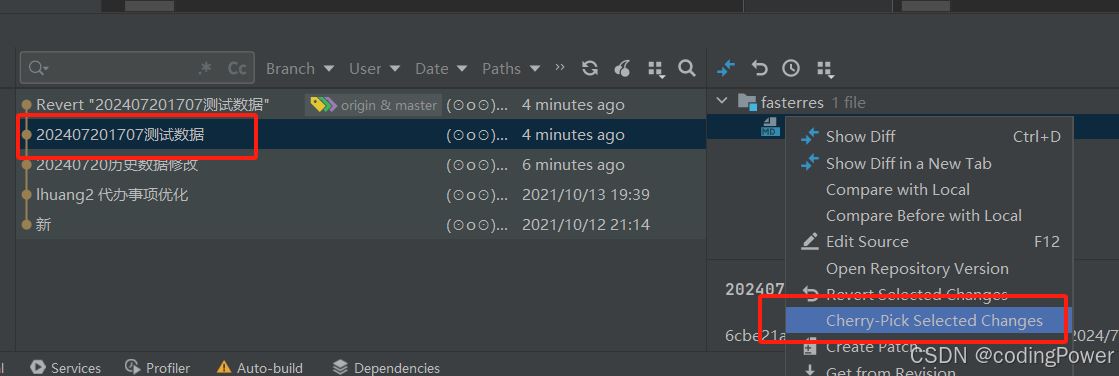1119x376 pixels.
Task: Click the Cherry-pick toolbar icon
Action: point(622,68)
